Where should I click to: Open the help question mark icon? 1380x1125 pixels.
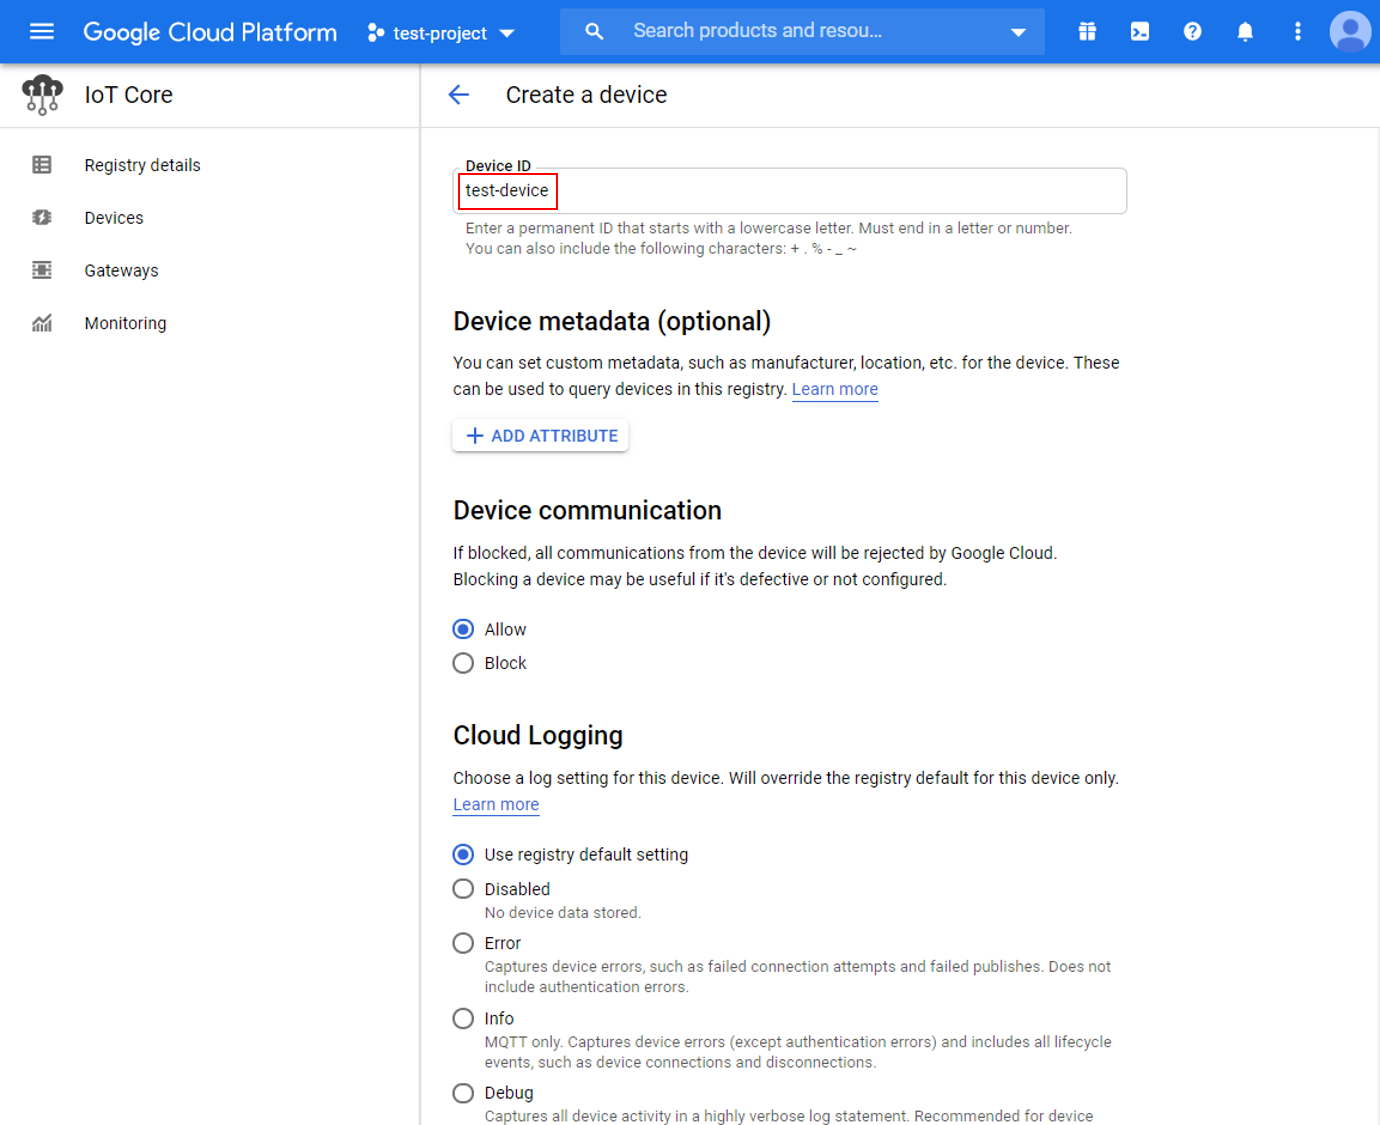click(x=1192, y=32)
